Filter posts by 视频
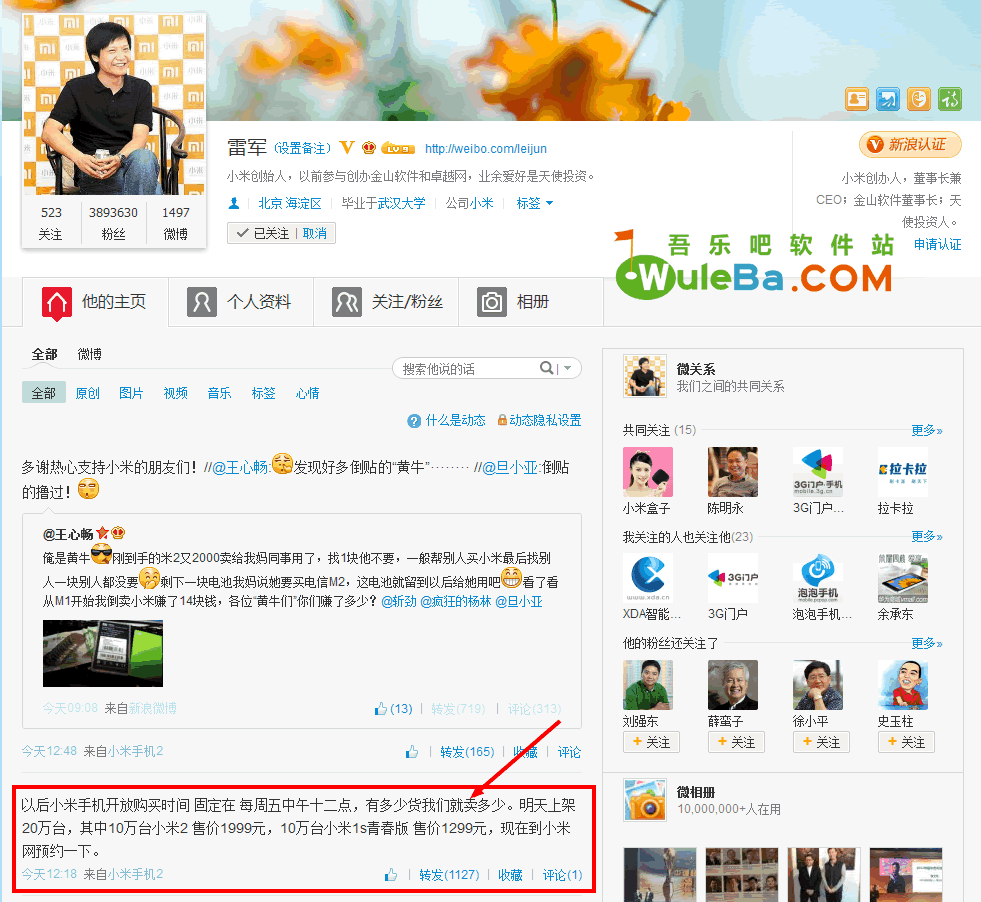Image resolution: width=981 pixels, height=902 pixels. point(176,393)
